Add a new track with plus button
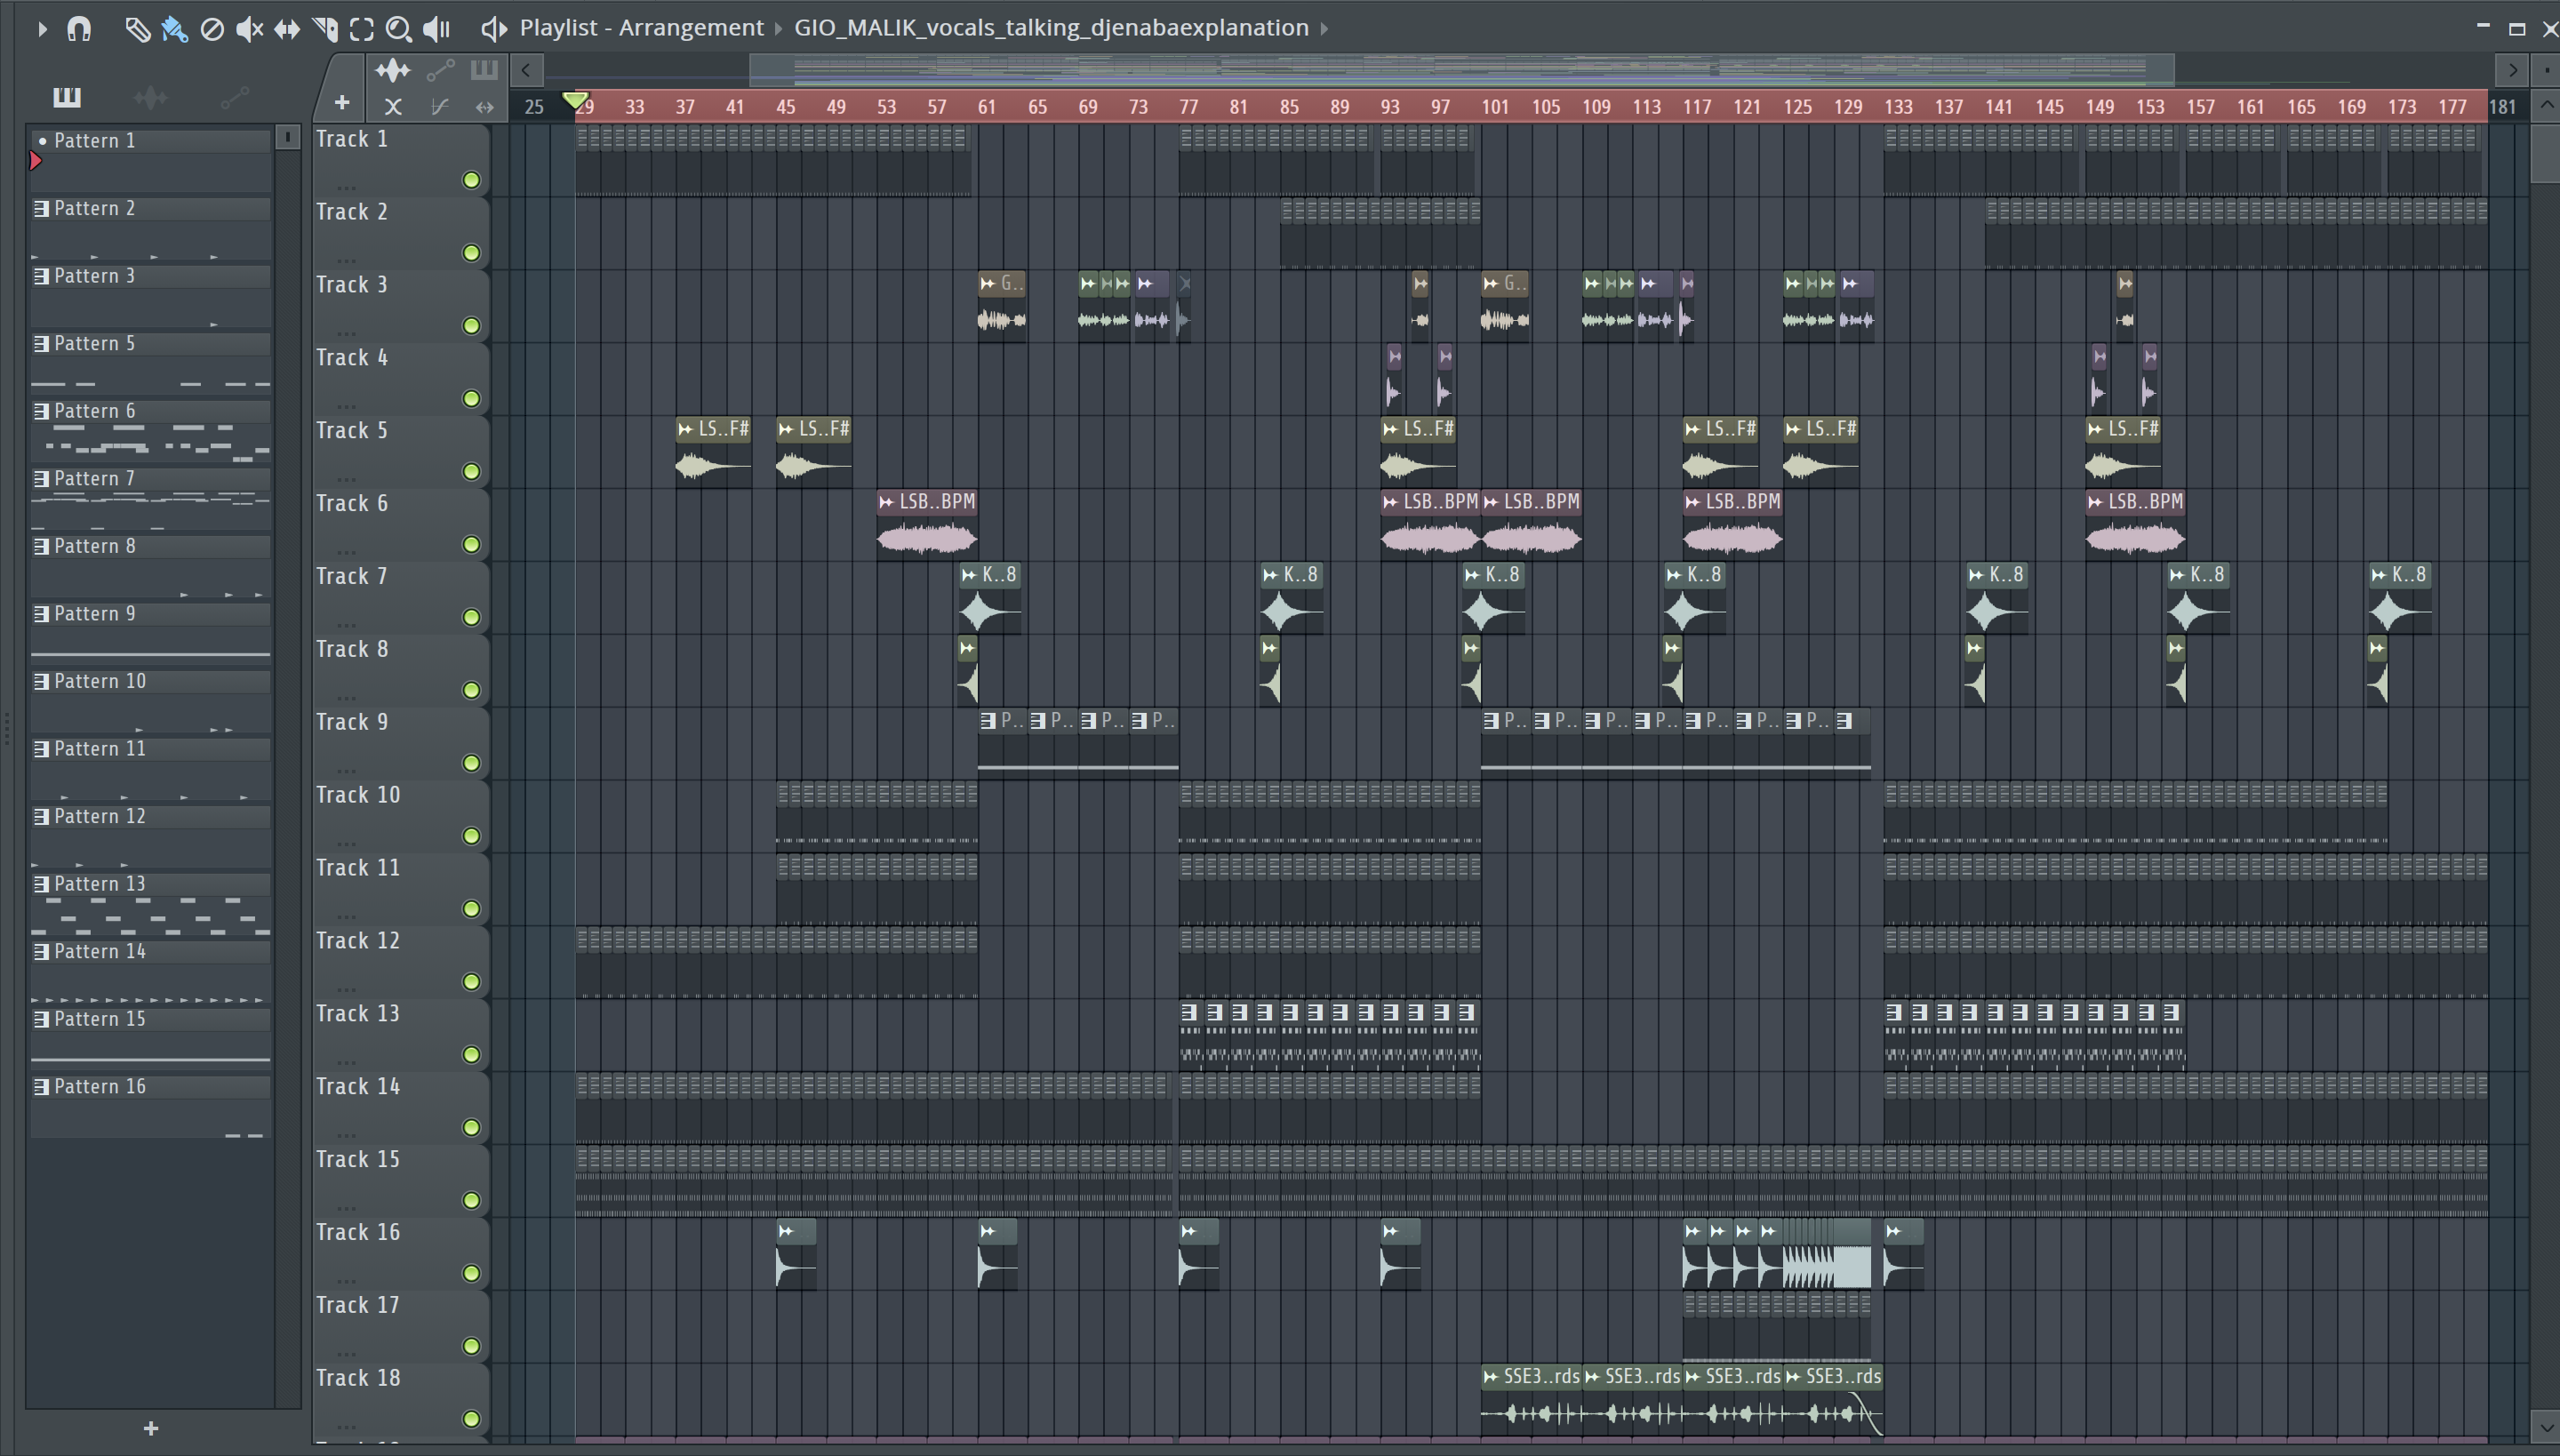The image size is (2560, 1456). pos(342,103)
